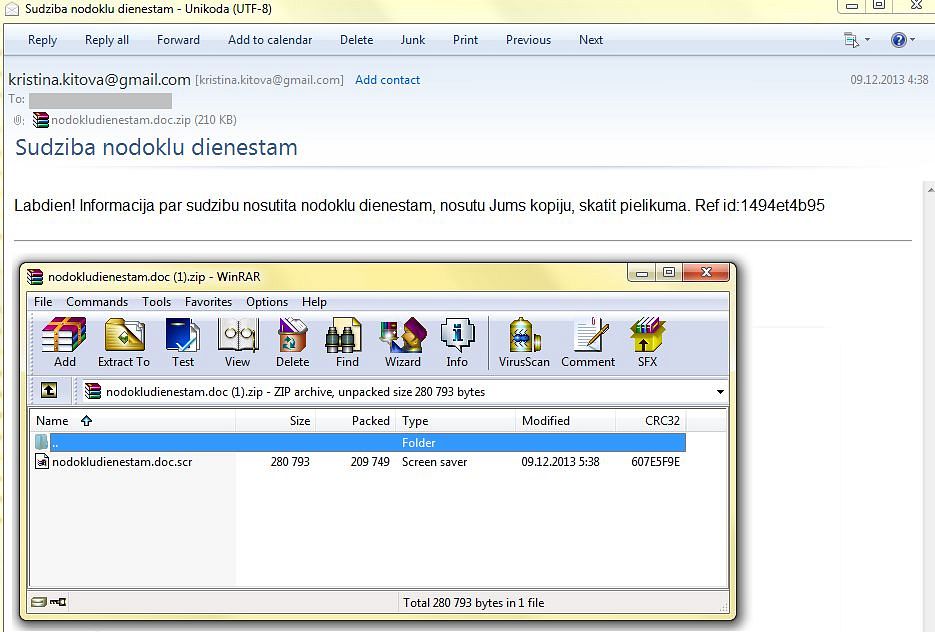This screenshot has width=935, height=632.
Task: Expand the WinRAR address bar dropdown
Action: pos(720,392)
